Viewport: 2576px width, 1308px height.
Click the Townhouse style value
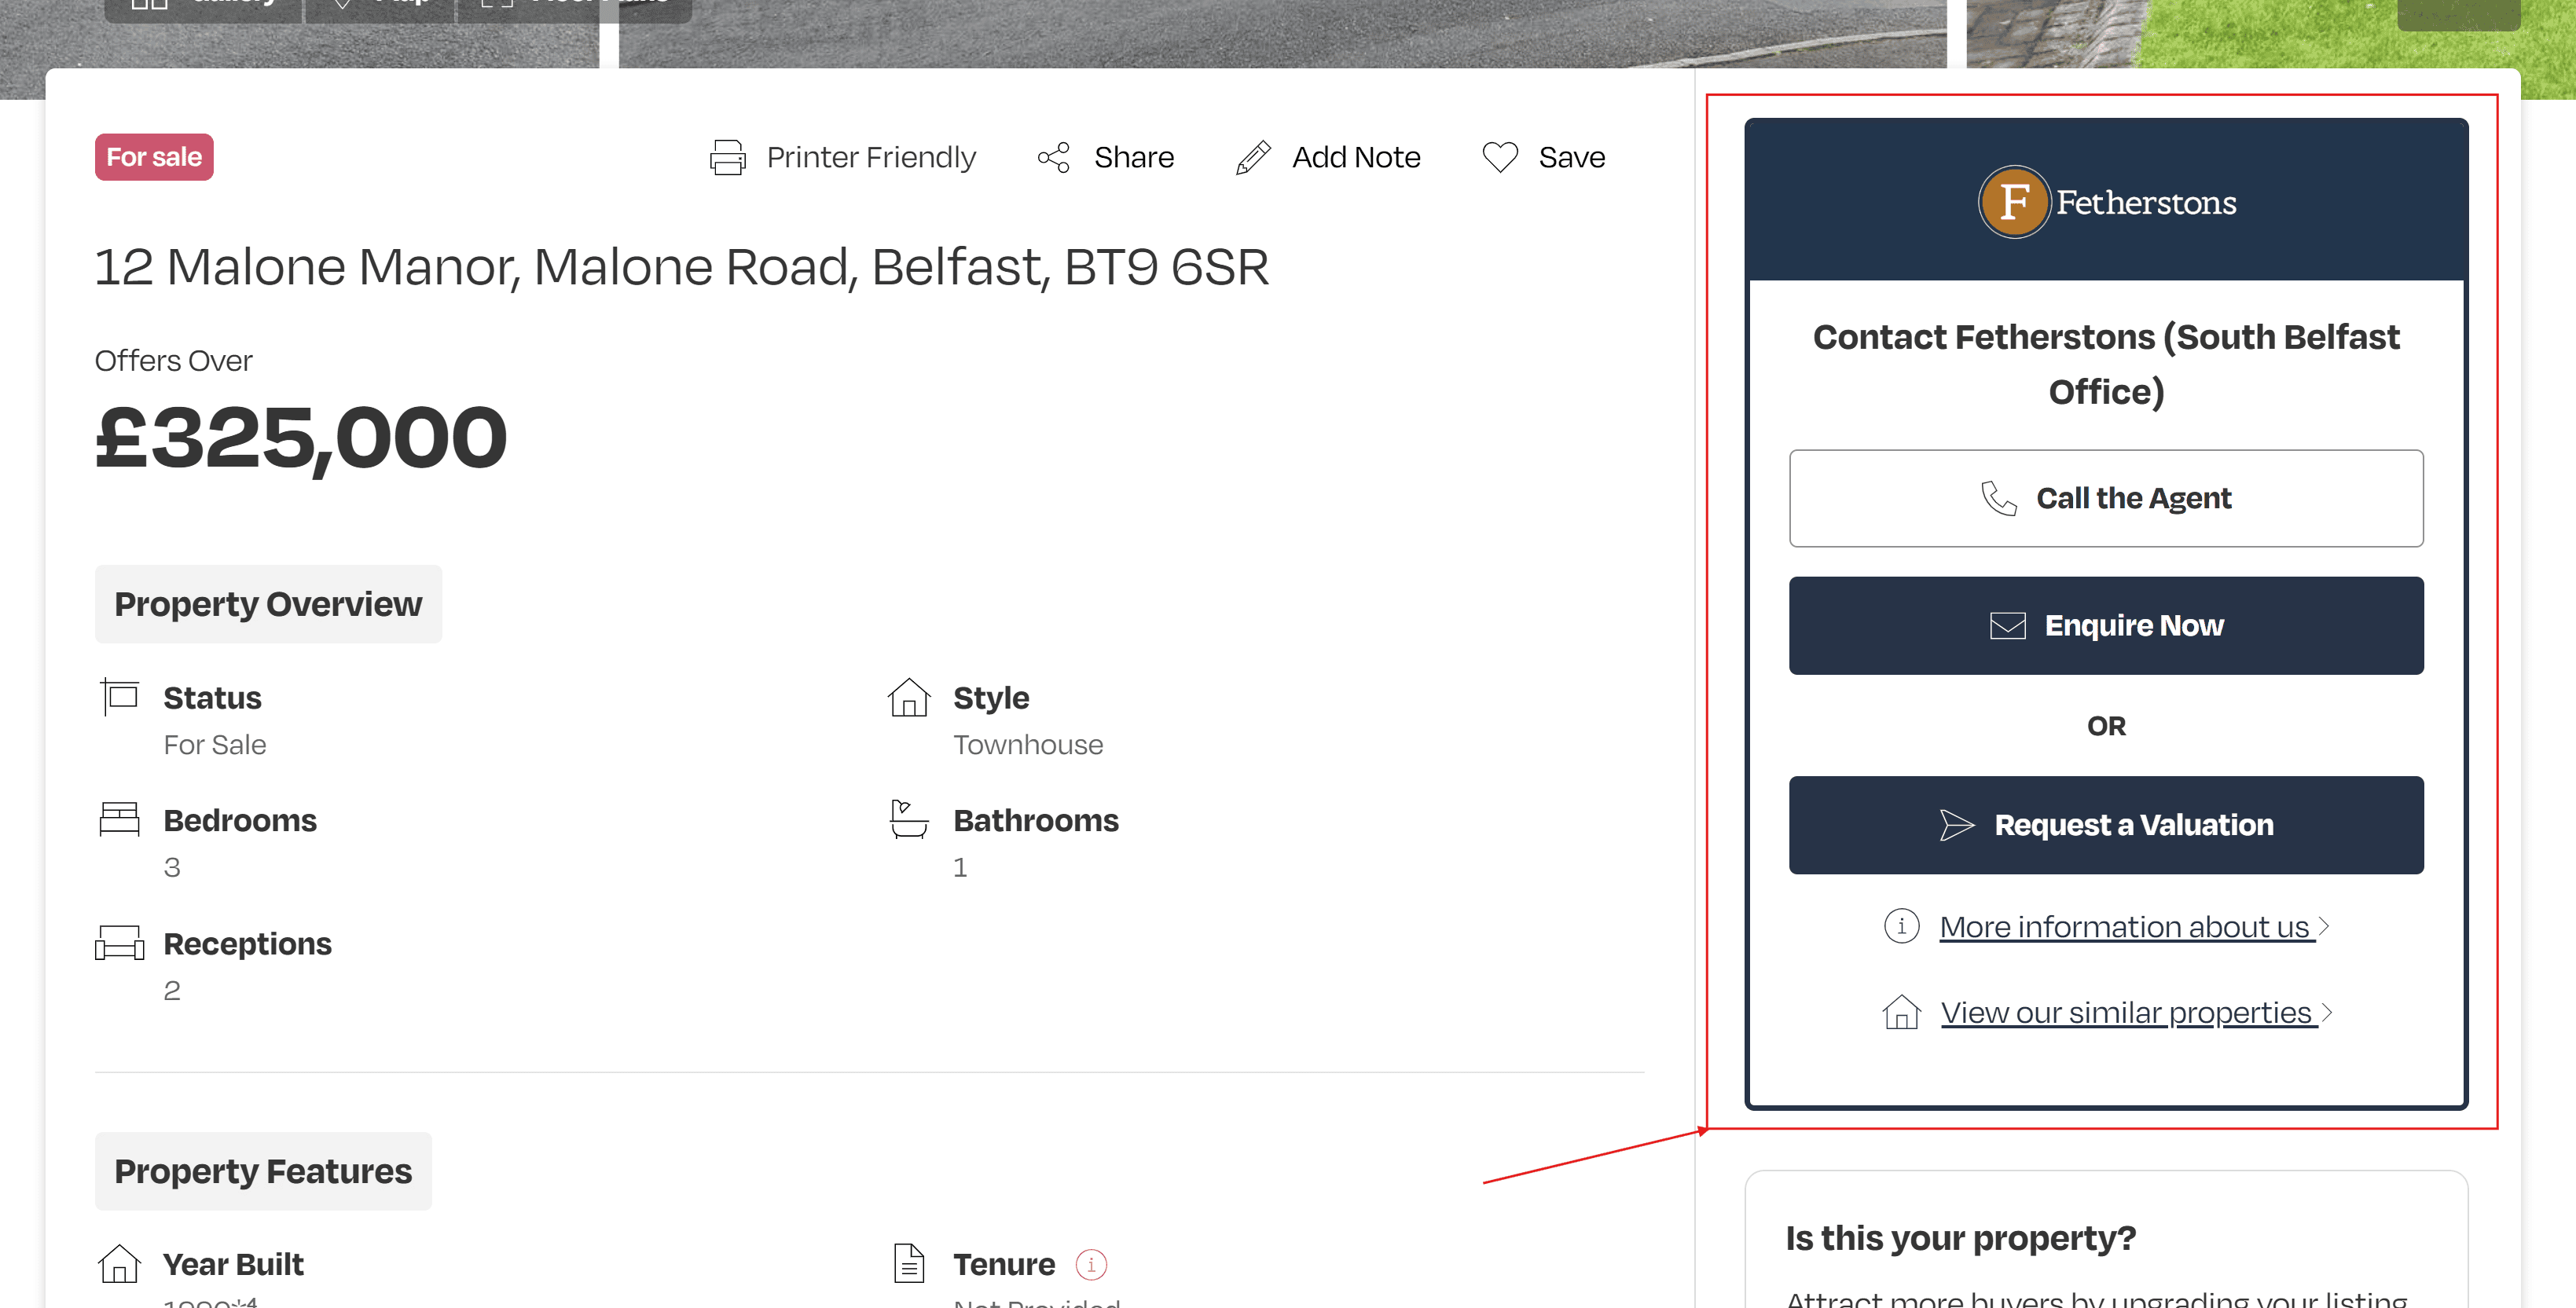click(x=1028, y=745)
